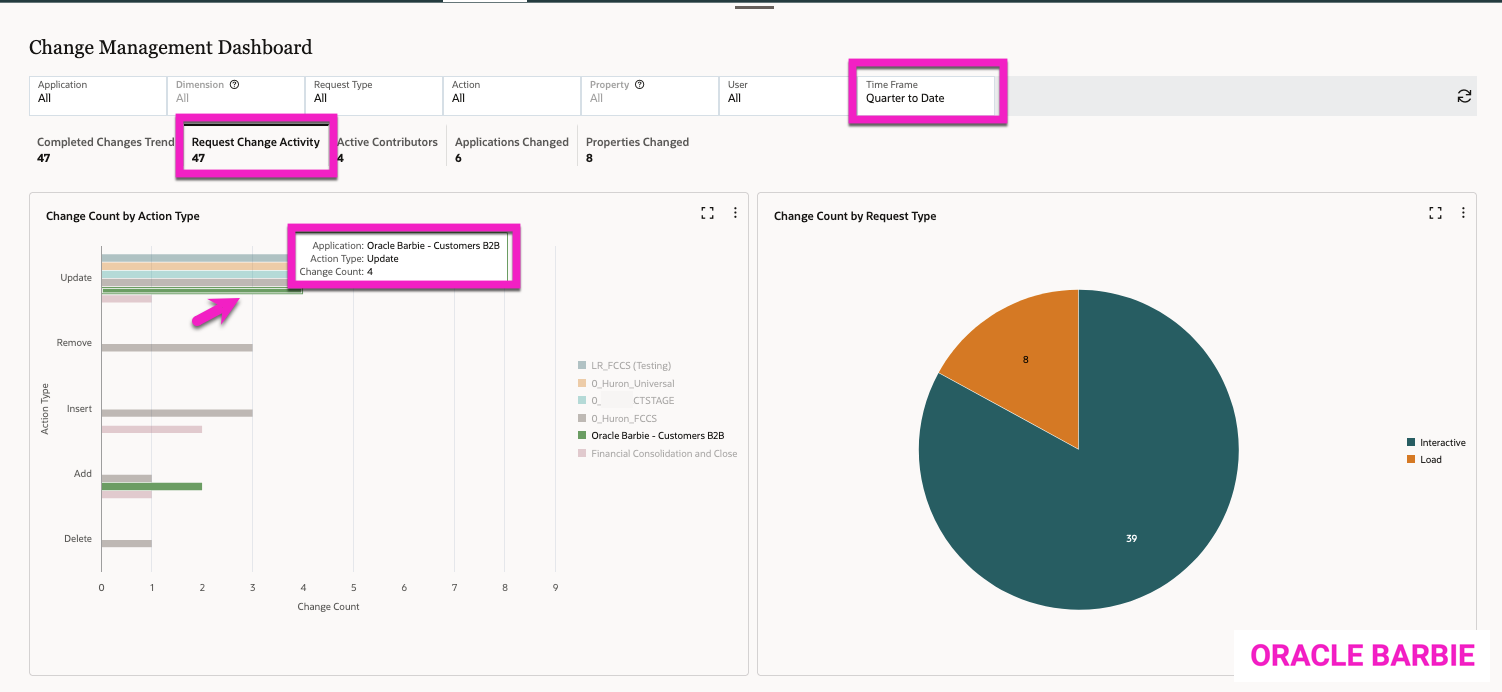Open the Application filter dropdown
The image size is (1502, 692).
97,92
